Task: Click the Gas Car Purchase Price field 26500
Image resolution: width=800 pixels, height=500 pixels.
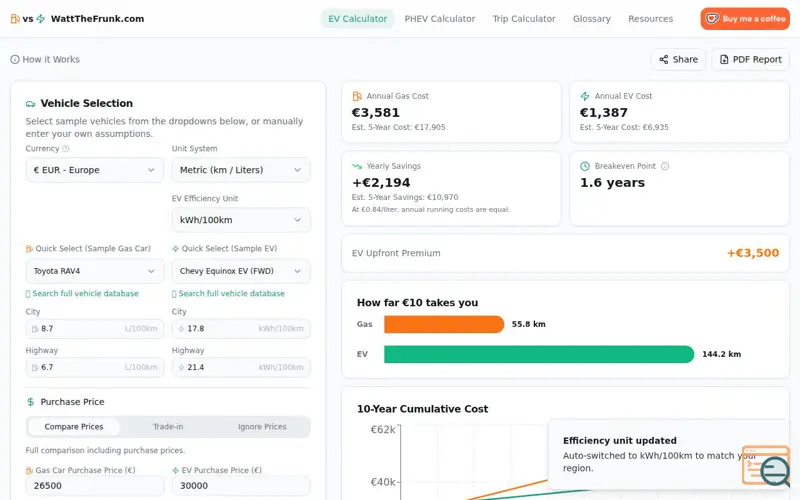Action: (x=94, y=486)
